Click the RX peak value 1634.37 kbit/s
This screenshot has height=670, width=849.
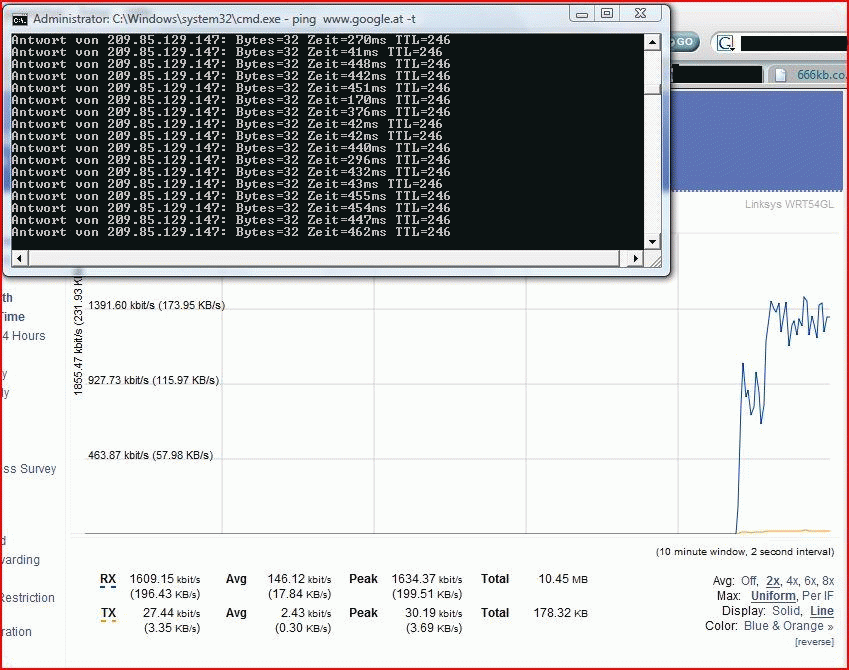click(x=427, y=579)
